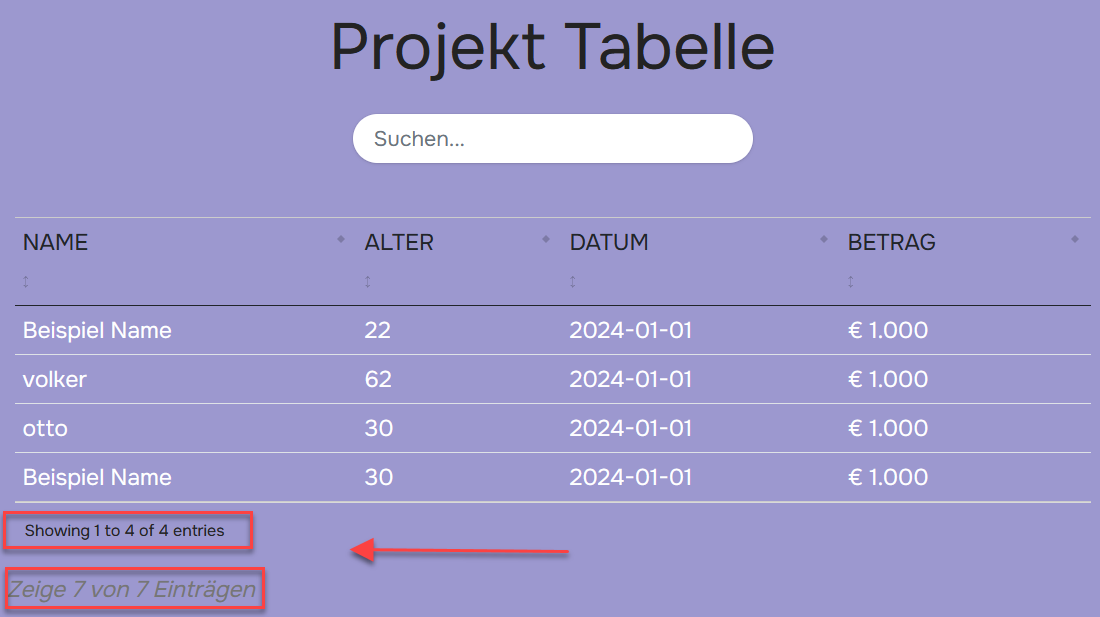Click the up-down arrow icon below NAME
This screenshot has width=1100, height=617.
(x=26, y=282)
